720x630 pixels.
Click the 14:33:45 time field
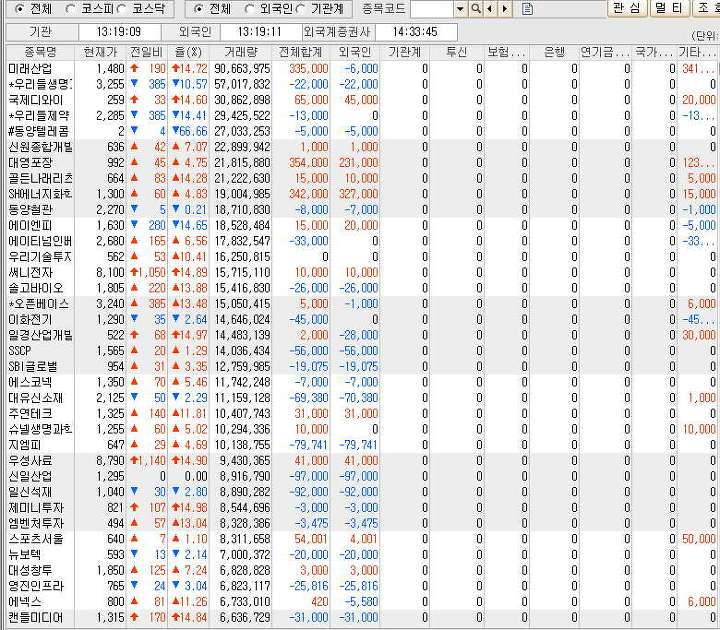pos(416,32)
